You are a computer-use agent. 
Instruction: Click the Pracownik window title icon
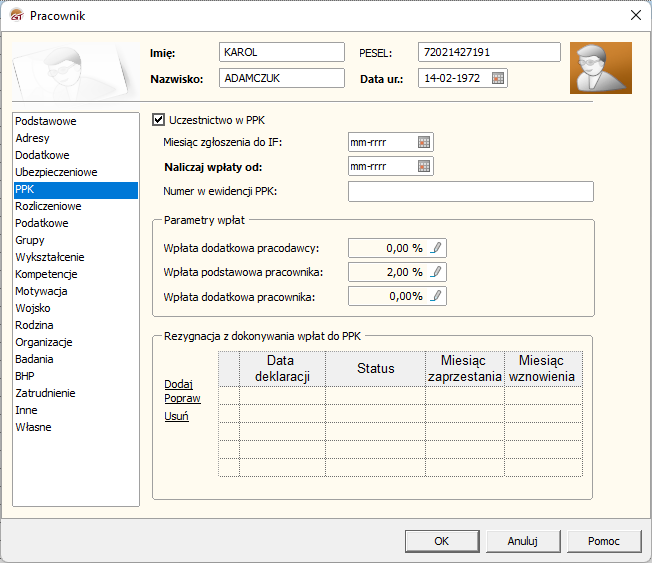17,15
